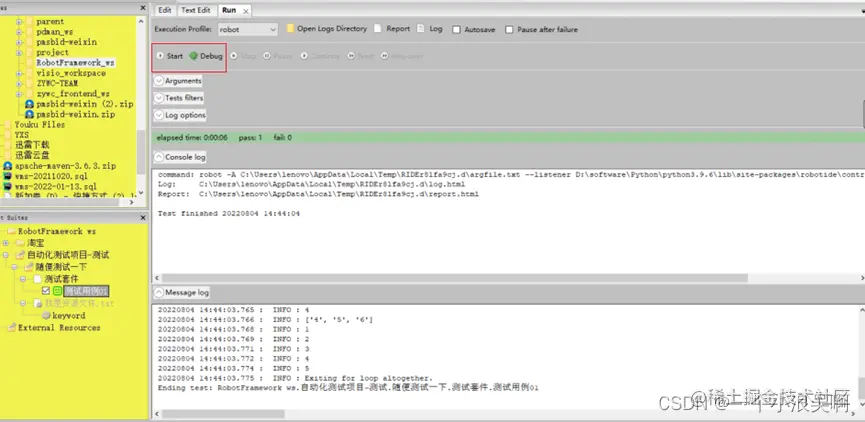Switch to the Text Edit tab
This screenshot has width=865, height=422.
tap(196, 10)
